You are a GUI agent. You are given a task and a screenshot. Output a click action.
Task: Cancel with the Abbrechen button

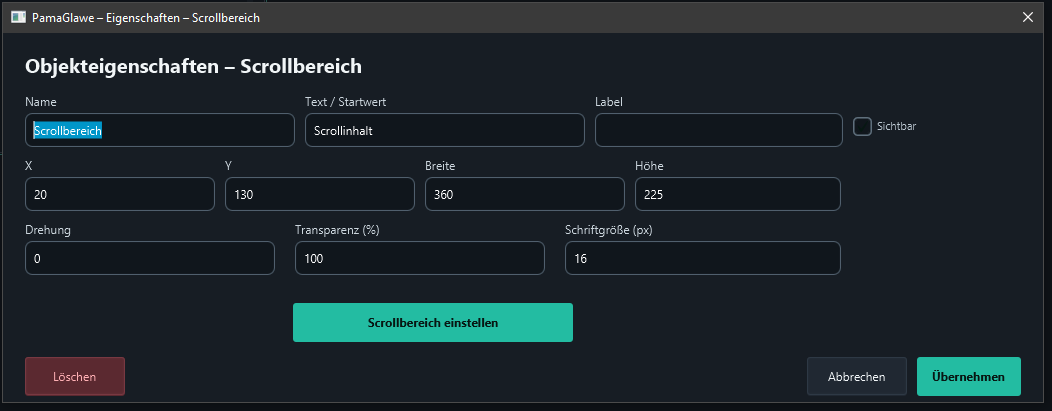857,376
